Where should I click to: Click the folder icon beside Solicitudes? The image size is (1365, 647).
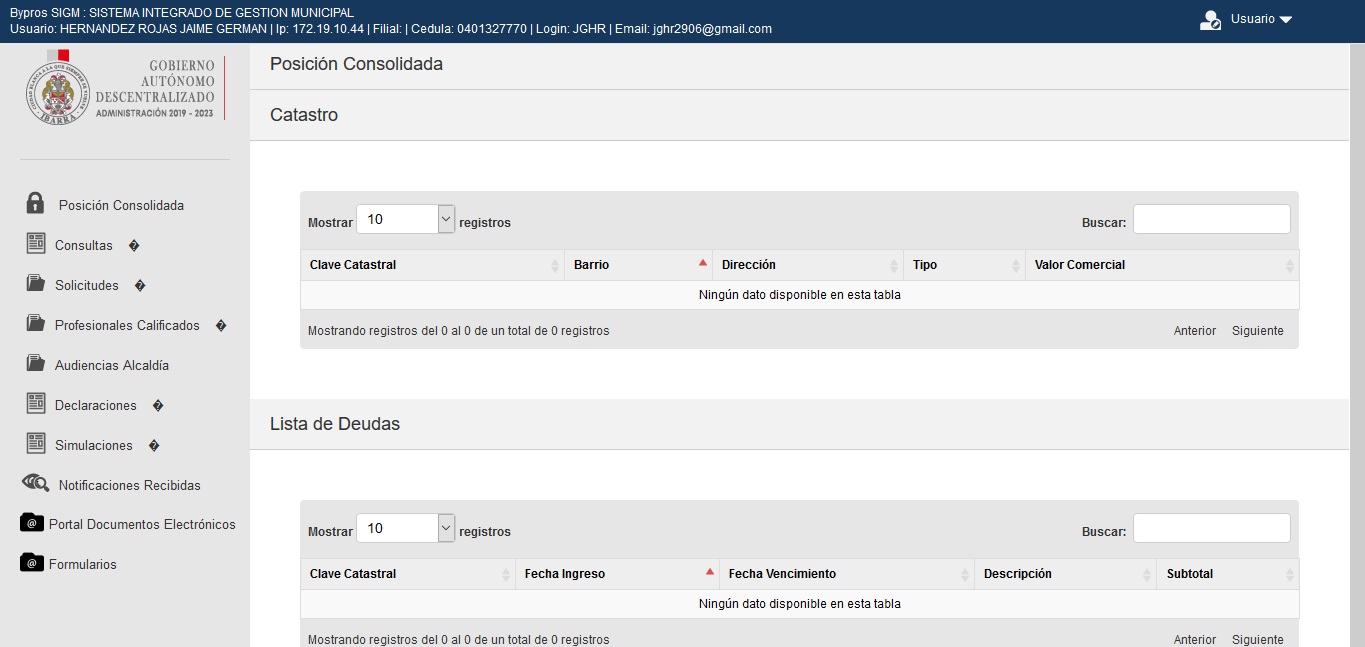(36, 283)
